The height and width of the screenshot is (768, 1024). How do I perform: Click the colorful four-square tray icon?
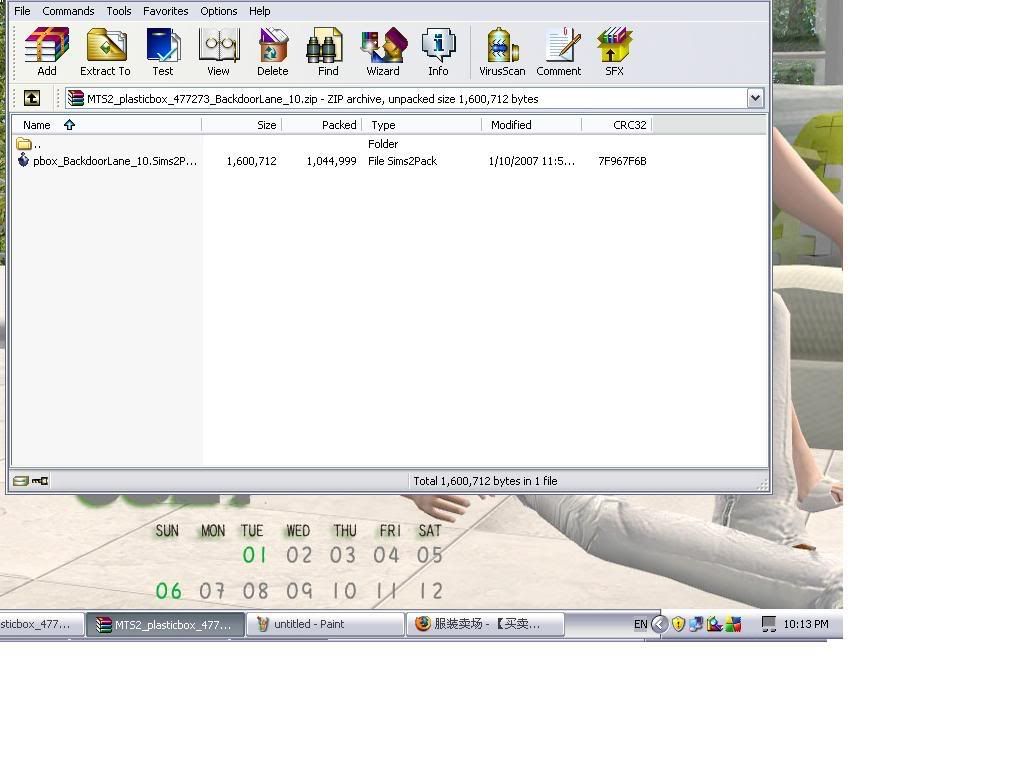733,624
